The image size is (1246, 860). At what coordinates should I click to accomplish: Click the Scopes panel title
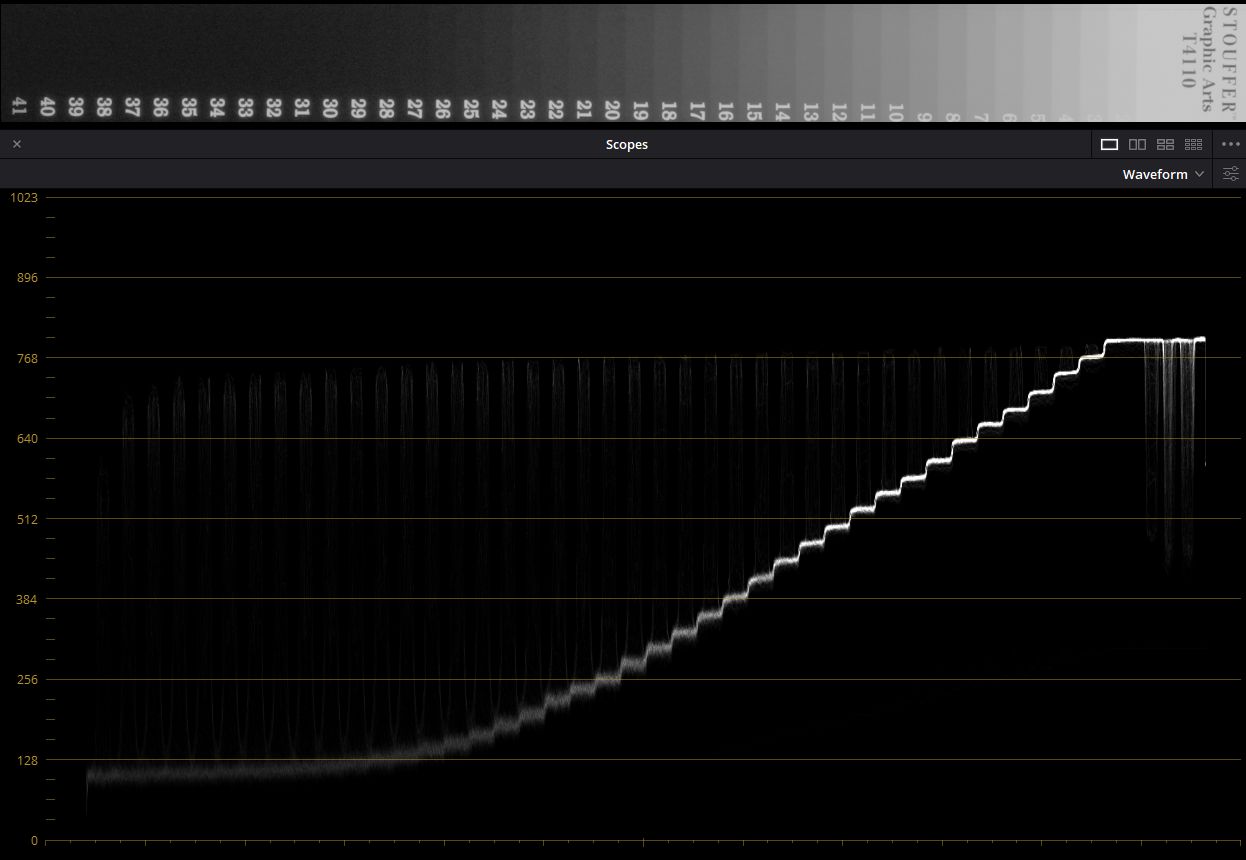627,144
